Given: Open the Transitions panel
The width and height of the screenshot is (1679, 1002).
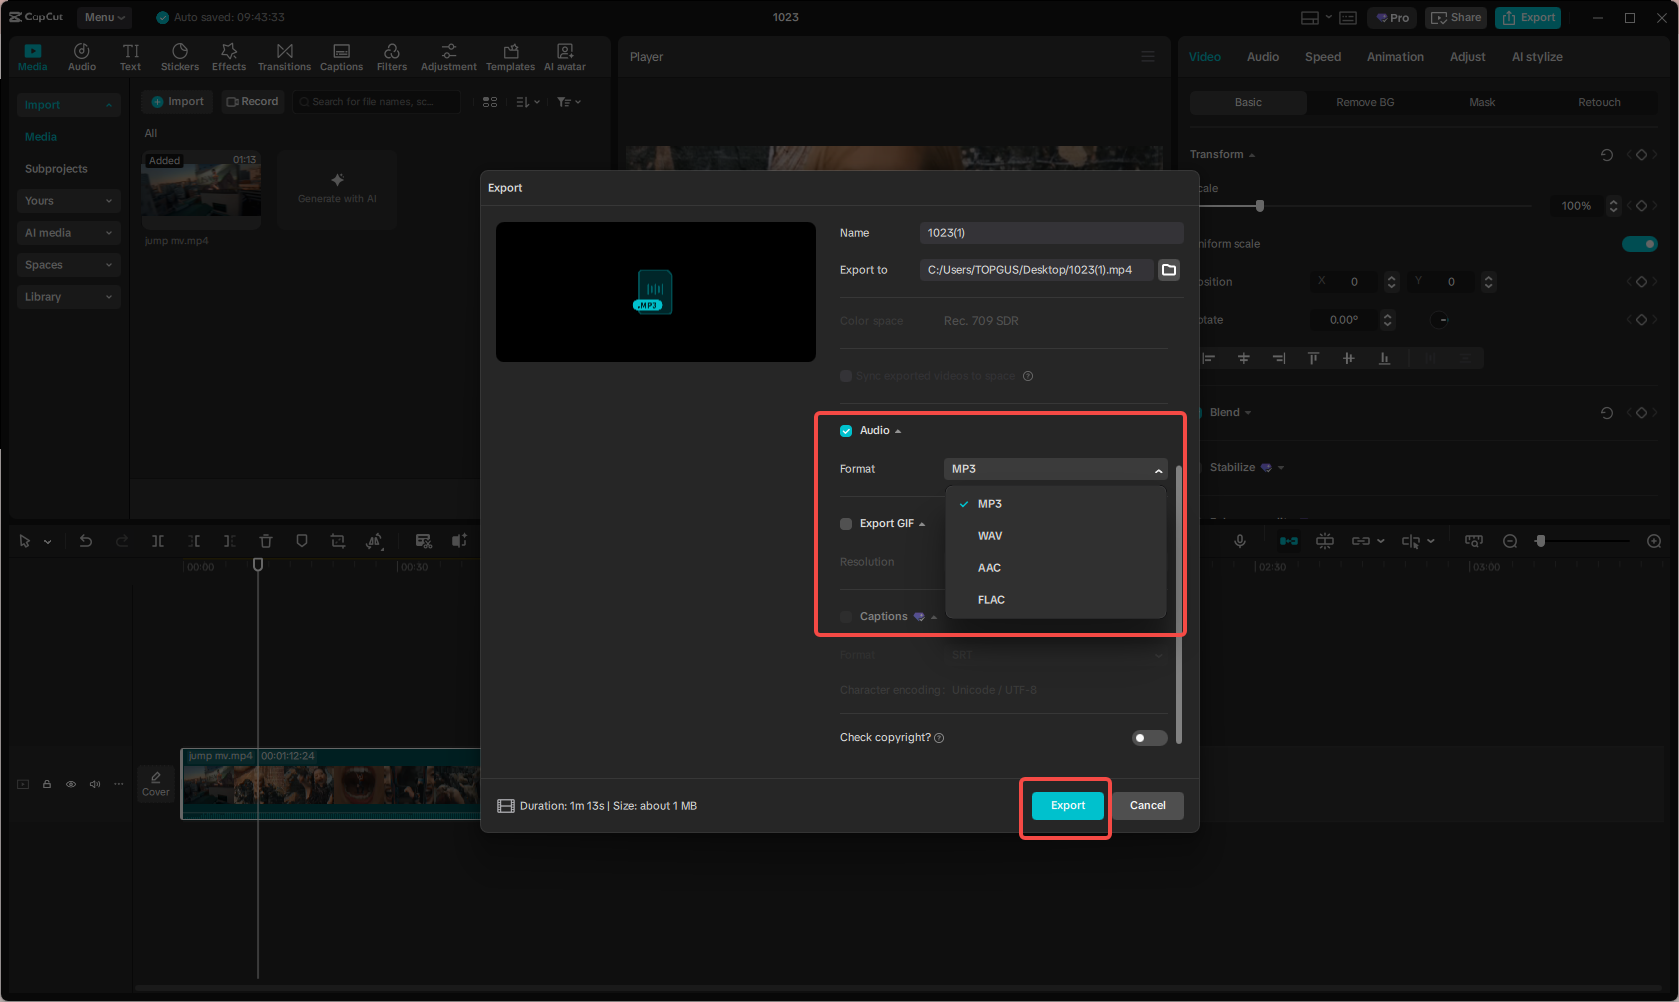Looking at the screenshot, I should (x=284, y=55).
